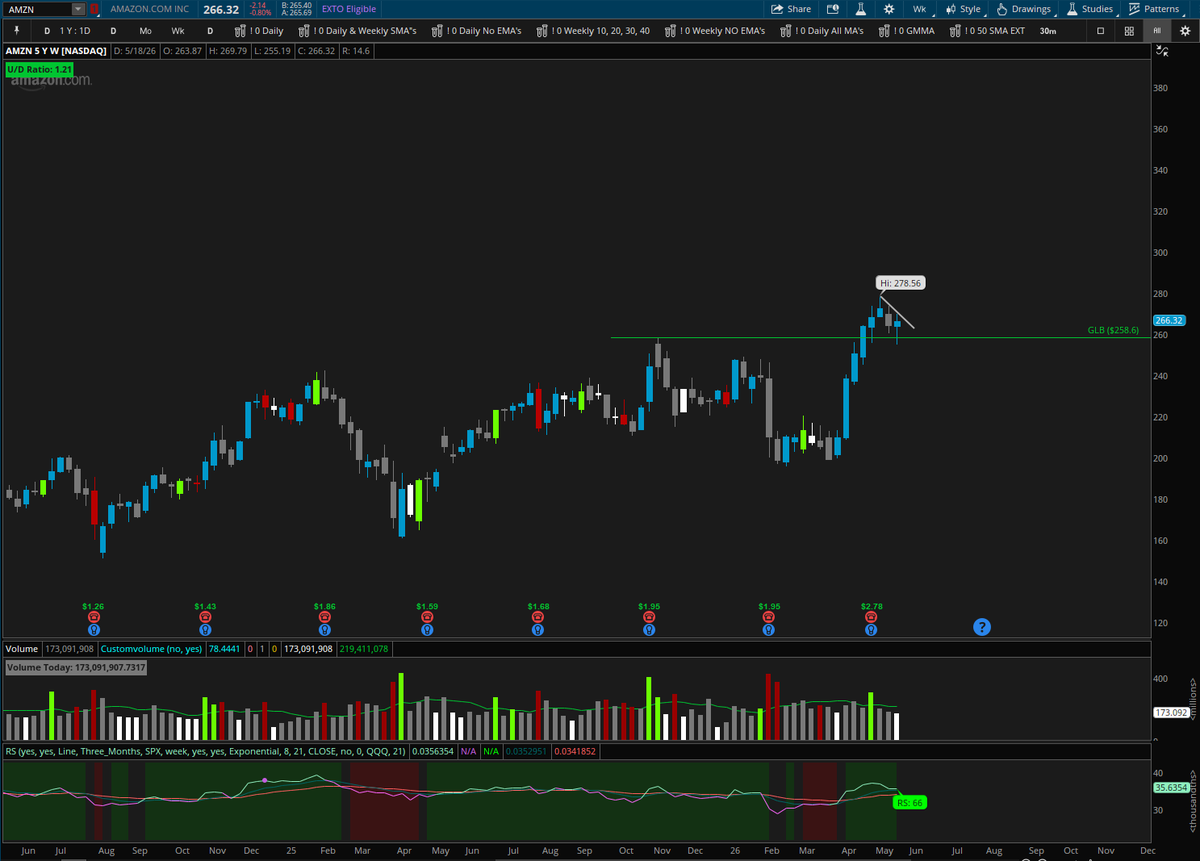Open the Style dropdown
Image resolution: width=1200 pixels, height=861 pixels.
(x=964, y=9)
